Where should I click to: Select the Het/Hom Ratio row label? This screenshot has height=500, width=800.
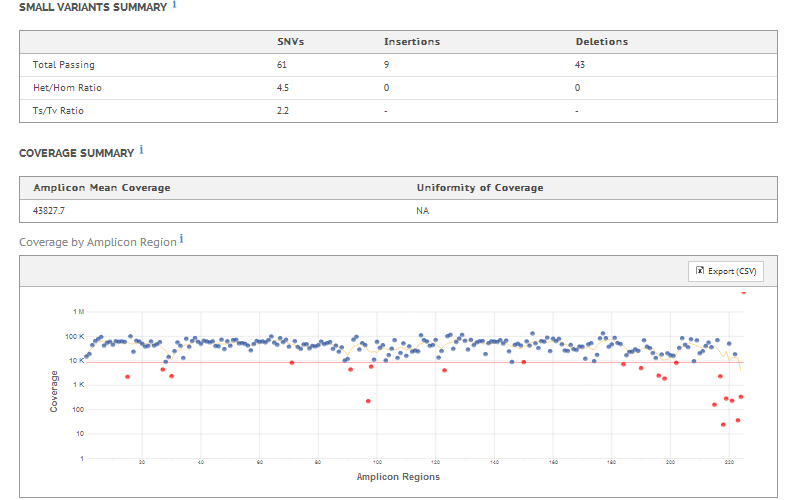coord(67,88)
